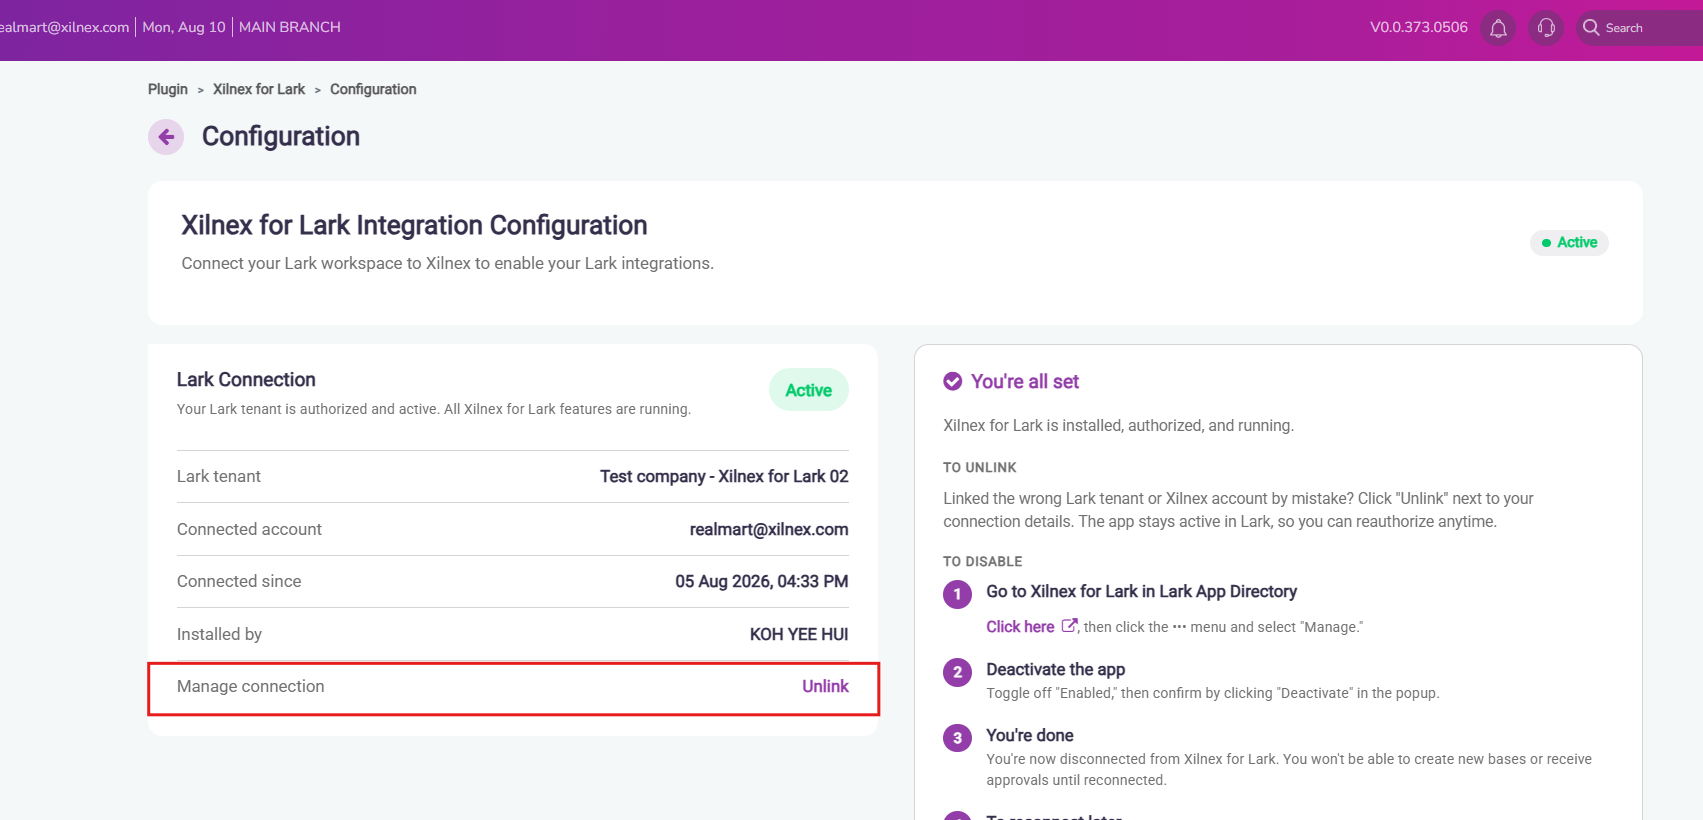The width and height of the screenshot is (1703, 820).
Task: Click the Active badge in Lark Connection card
Action: click(x=809, y=390)
